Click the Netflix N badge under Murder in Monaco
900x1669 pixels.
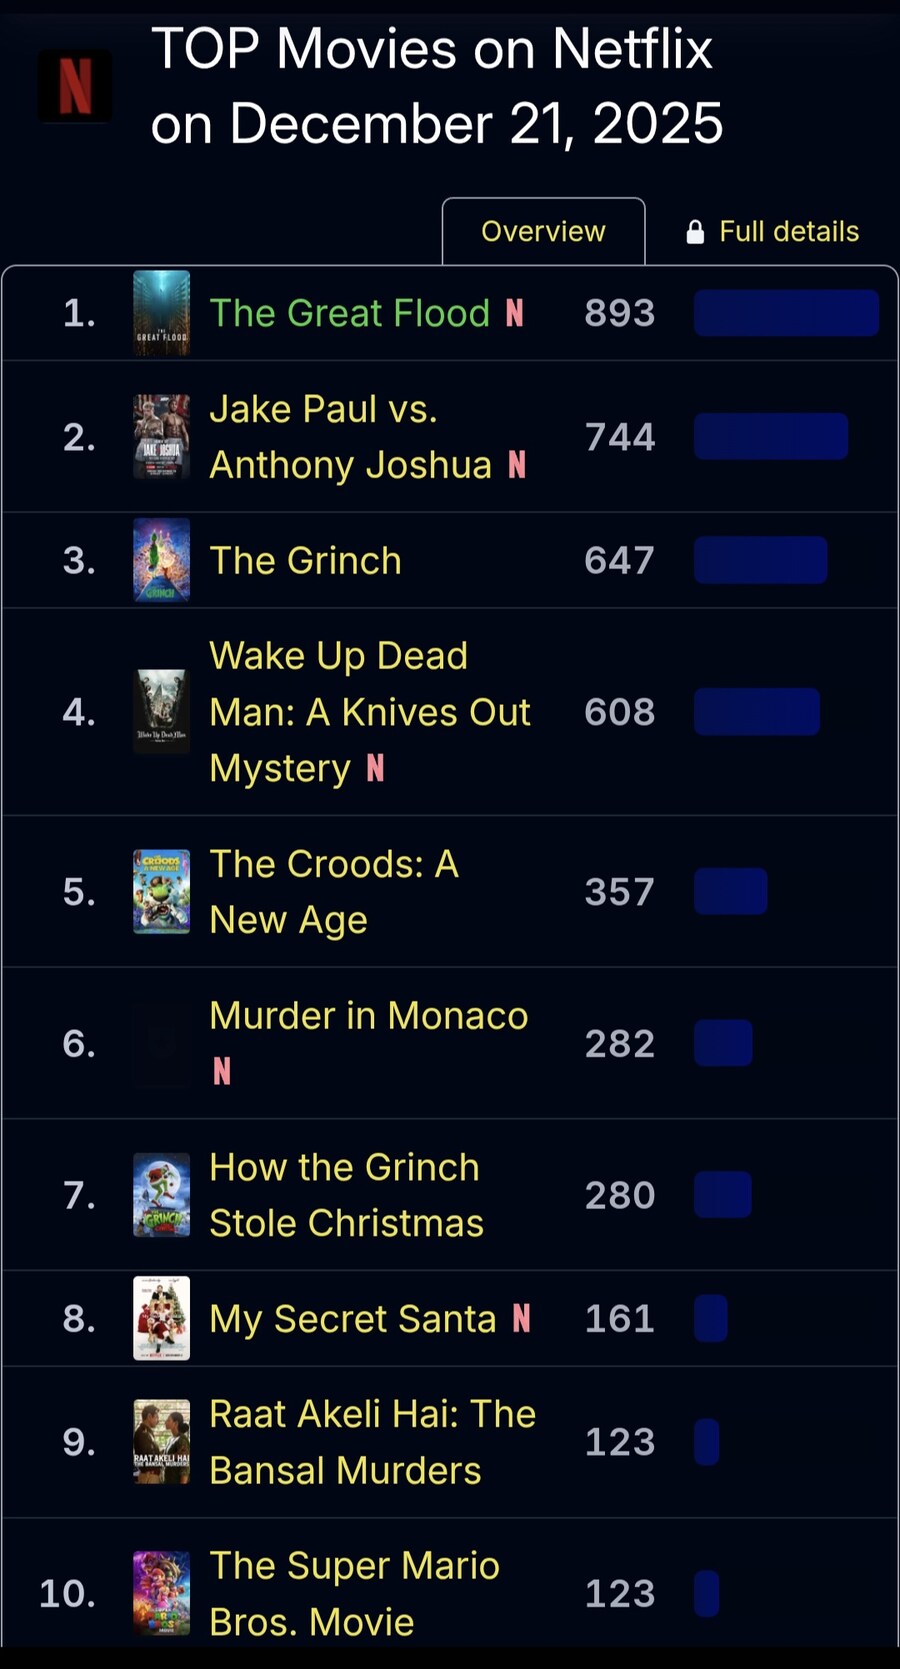(x=222, y=1072)
